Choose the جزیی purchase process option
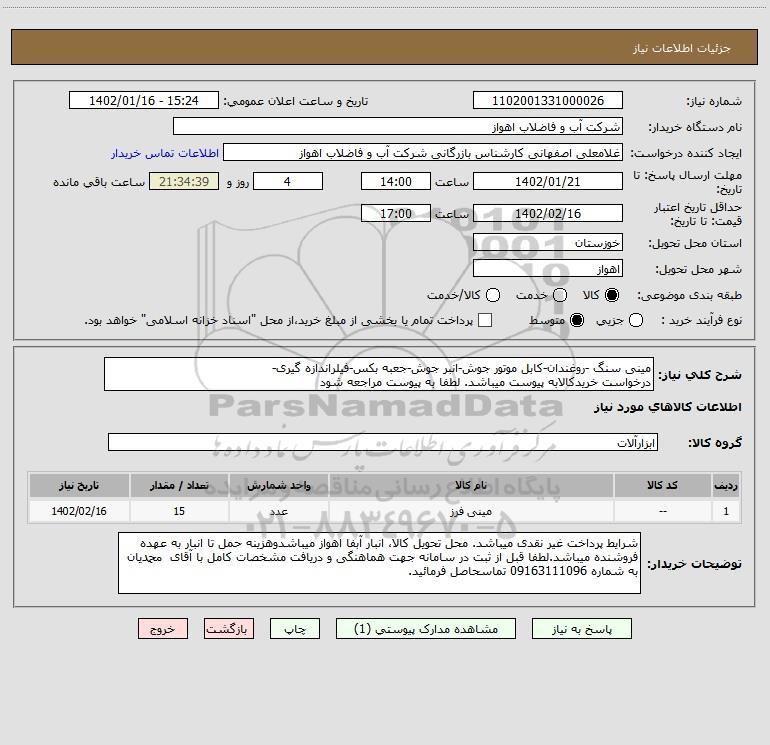 pyautogui.click(x=636, y=320)
